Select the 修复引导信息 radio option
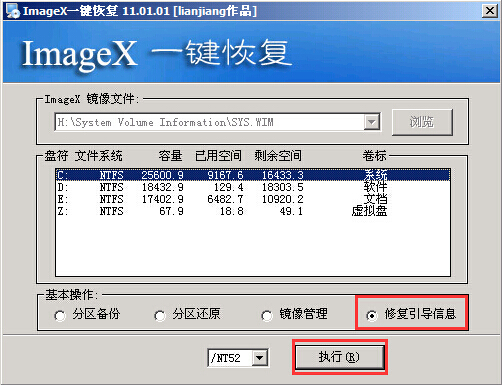The image size is (502, 385). coord(372,315)
